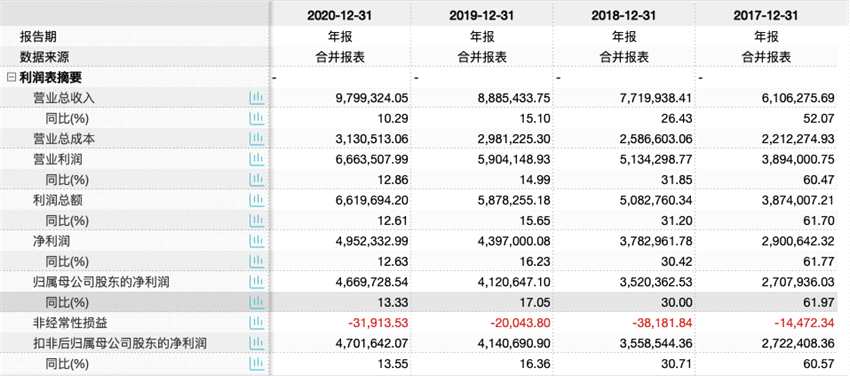Select growth value 17.05
Viewport: 850px width, 376px height.
536,302
